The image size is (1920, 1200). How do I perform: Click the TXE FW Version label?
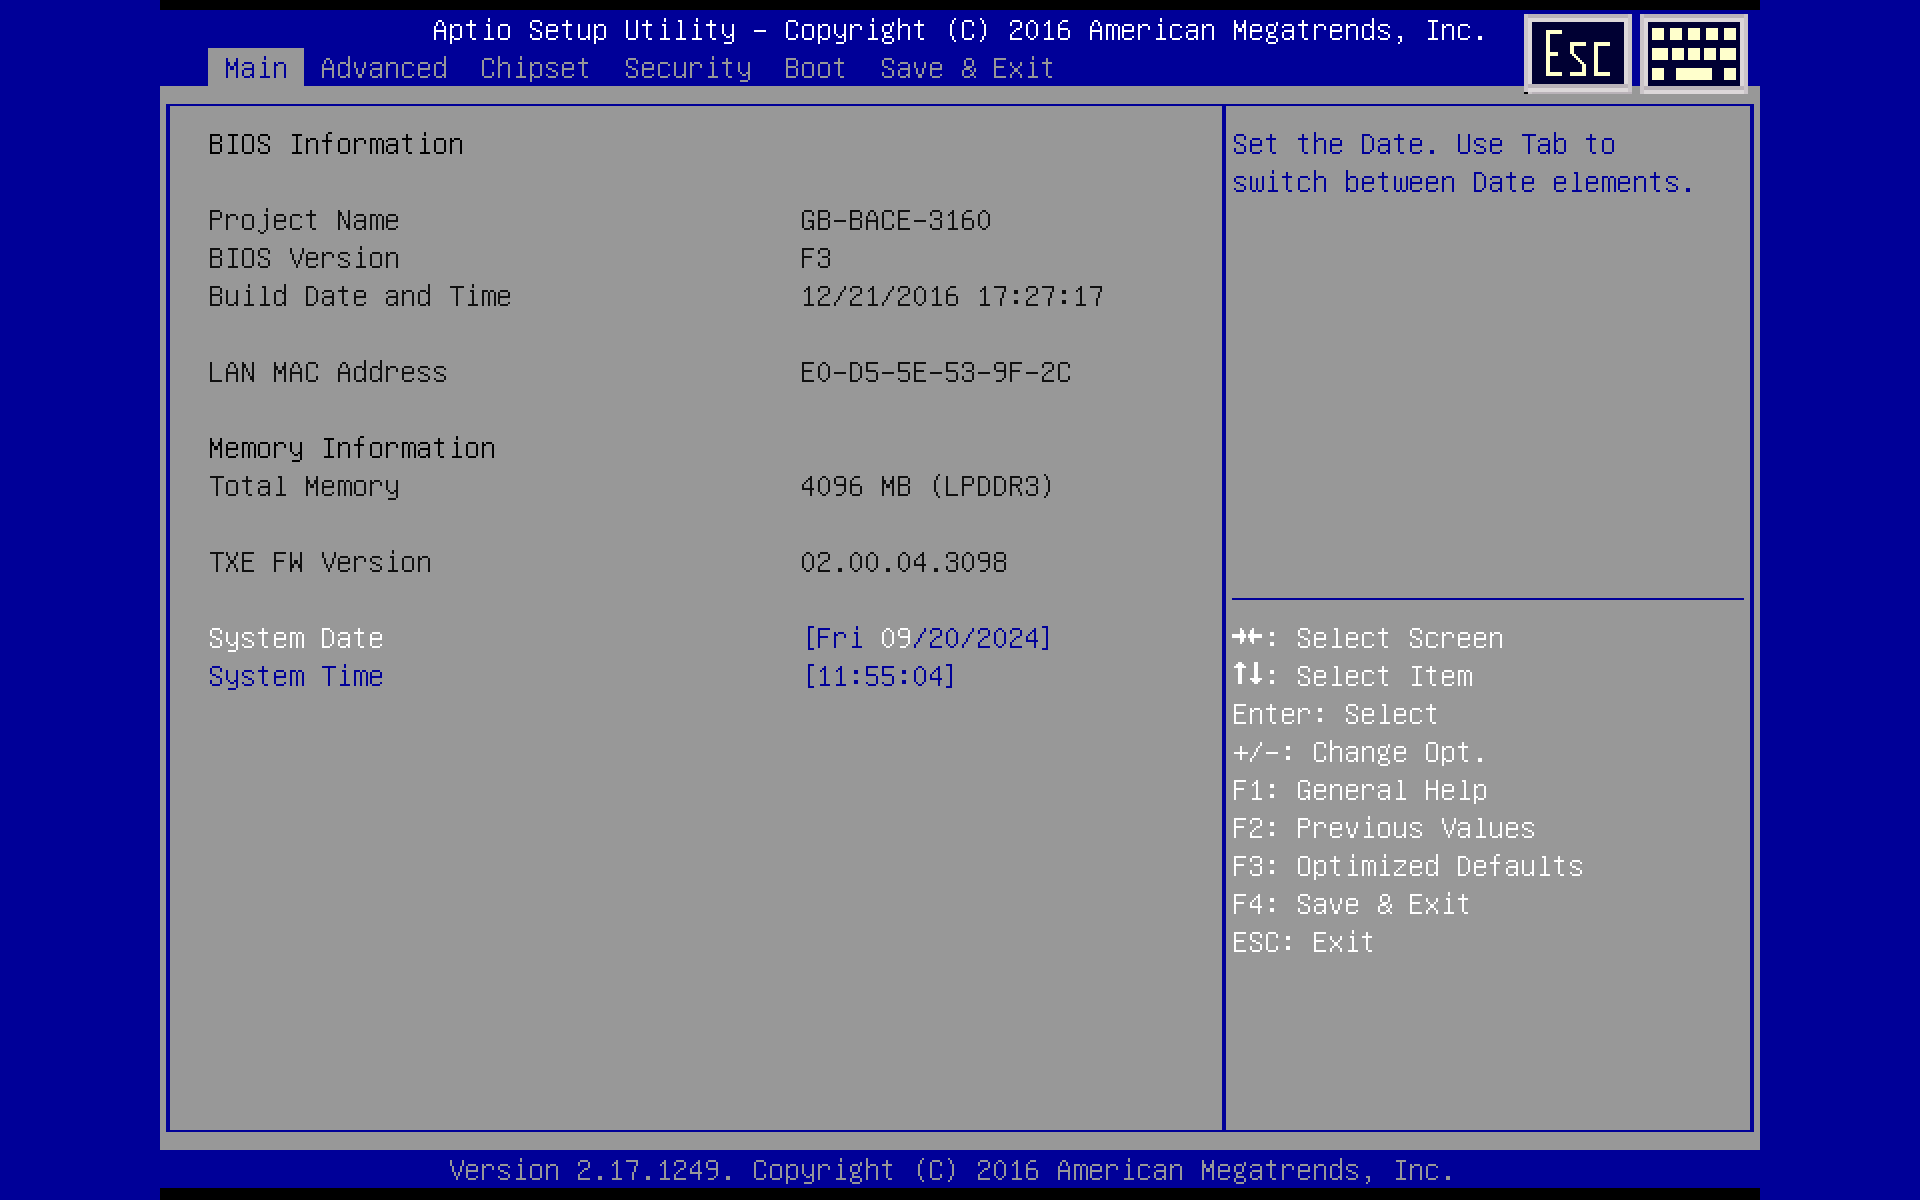pos(320,562)
